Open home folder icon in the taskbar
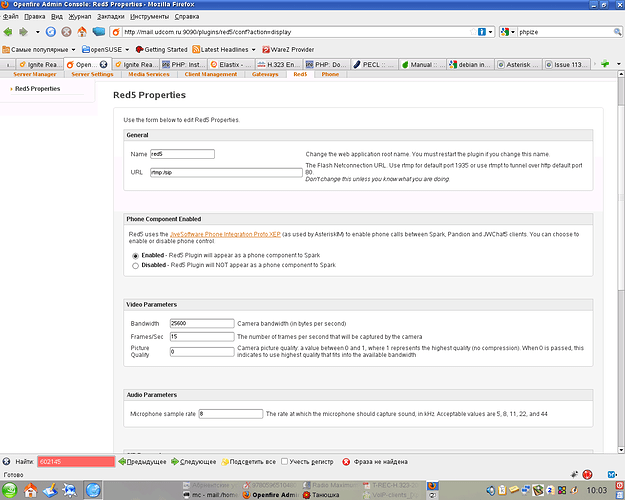 coord(30,490)
